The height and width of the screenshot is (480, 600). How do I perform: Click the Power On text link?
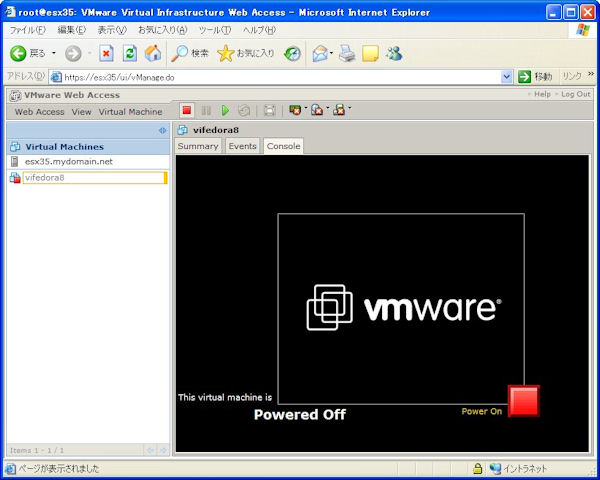point(481,411)
